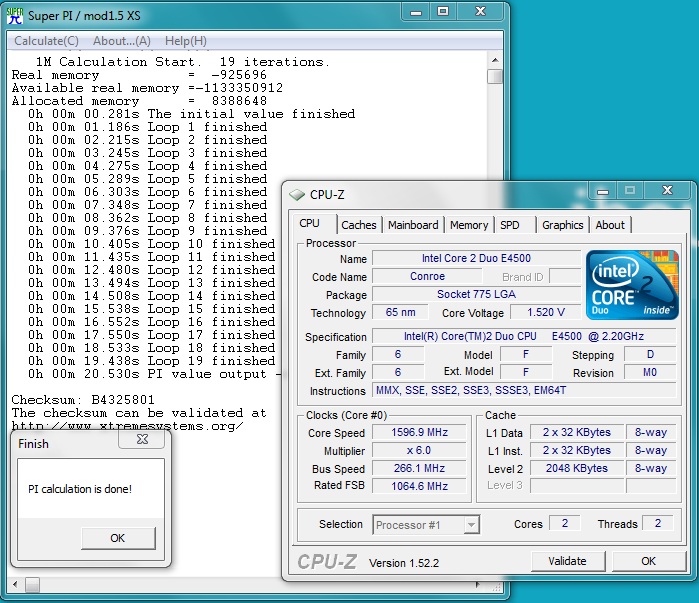
Task: Click the Family value '6'
Action: tap(398, 354)
